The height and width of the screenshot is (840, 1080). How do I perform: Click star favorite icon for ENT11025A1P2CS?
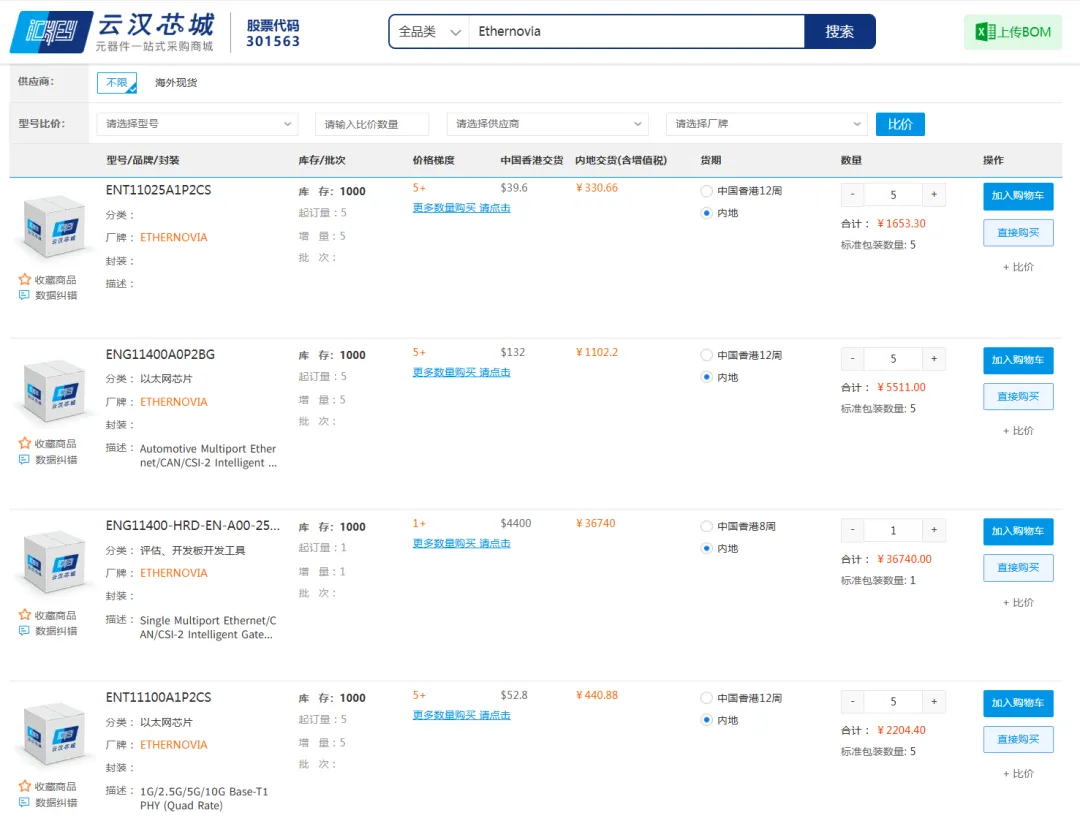tap(25, 280)
